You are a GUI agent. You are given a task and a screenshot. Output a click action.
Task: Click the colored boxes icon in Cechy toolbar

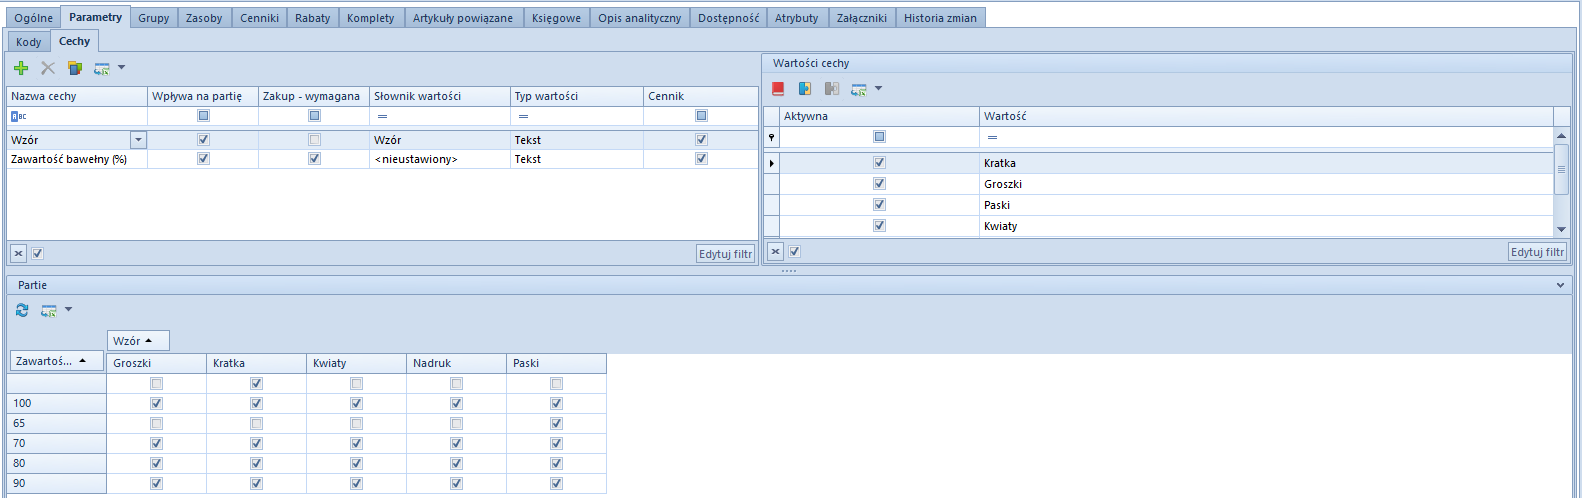75,68
